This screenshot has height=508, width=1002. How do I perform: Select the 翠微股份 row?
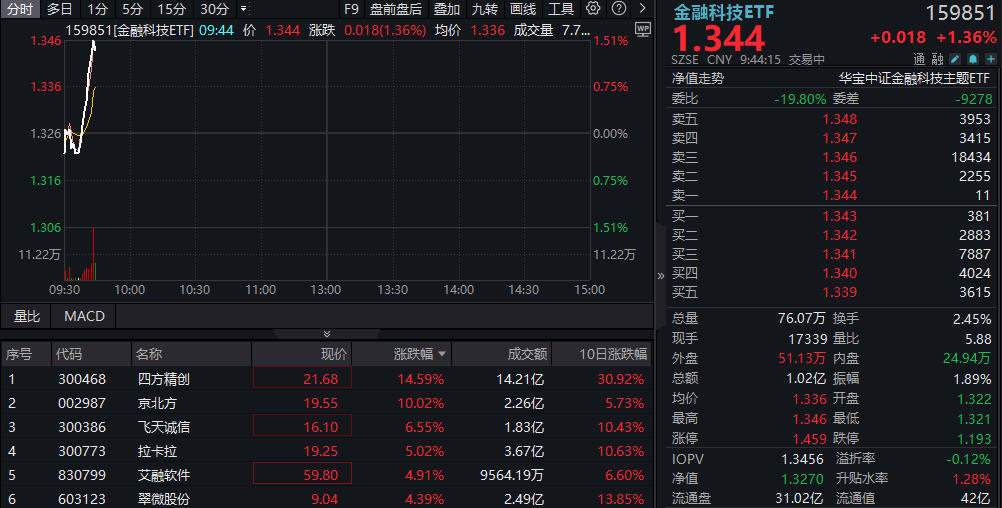click(327, 498)
